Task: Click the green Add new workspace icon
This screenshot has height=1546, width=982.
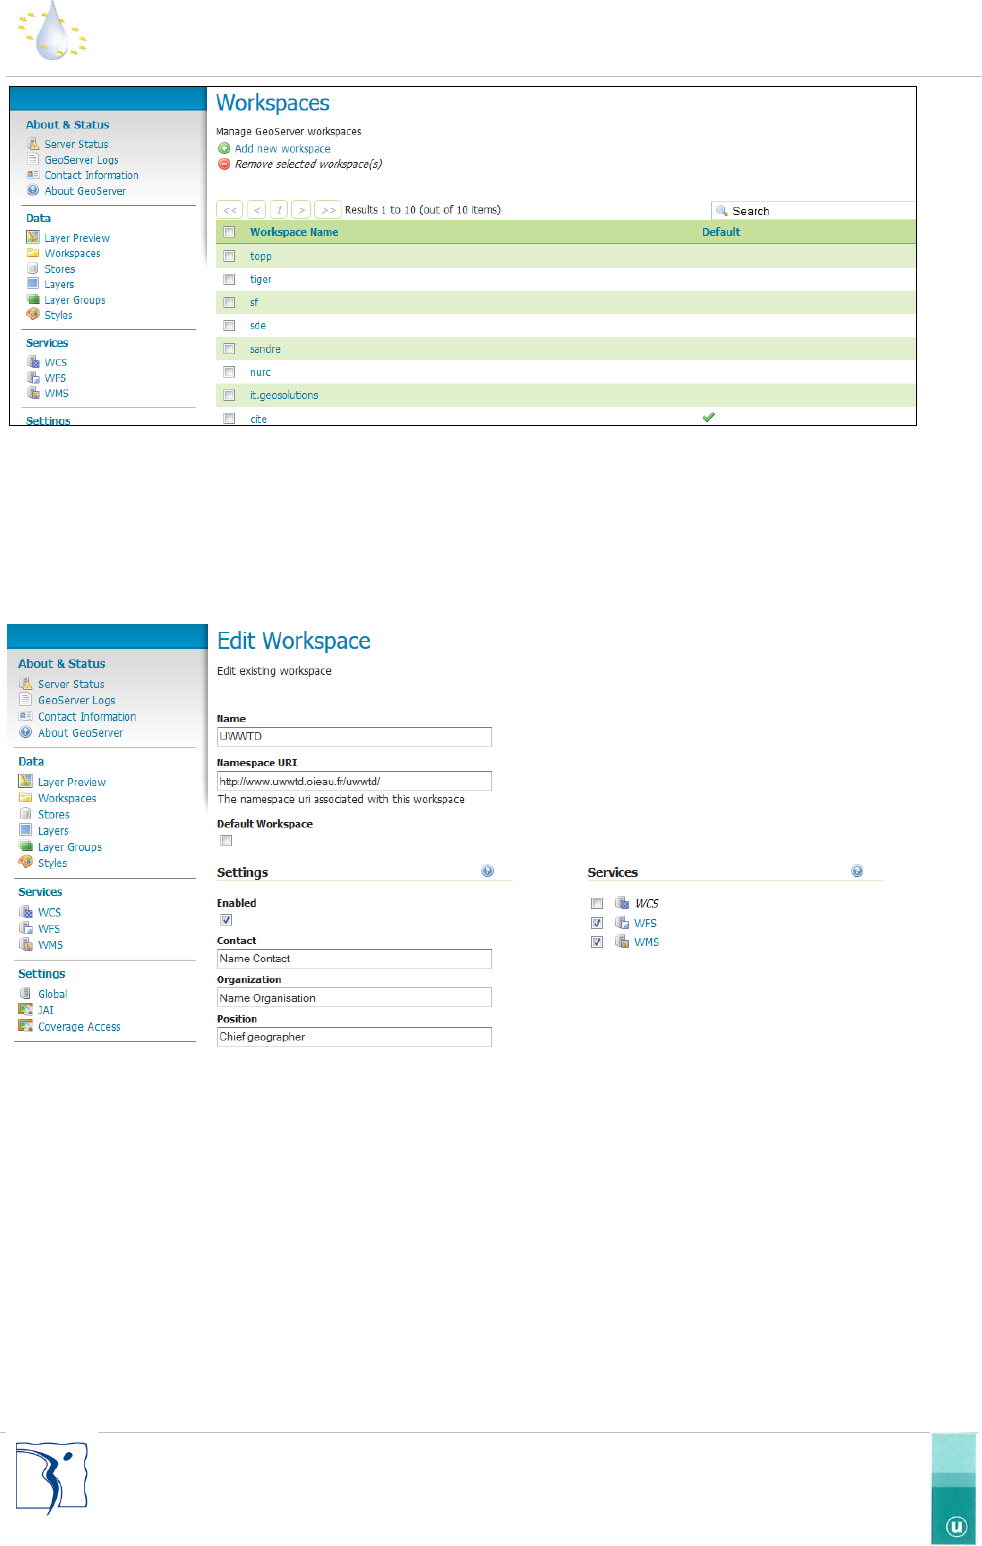Action: (224, 148)
